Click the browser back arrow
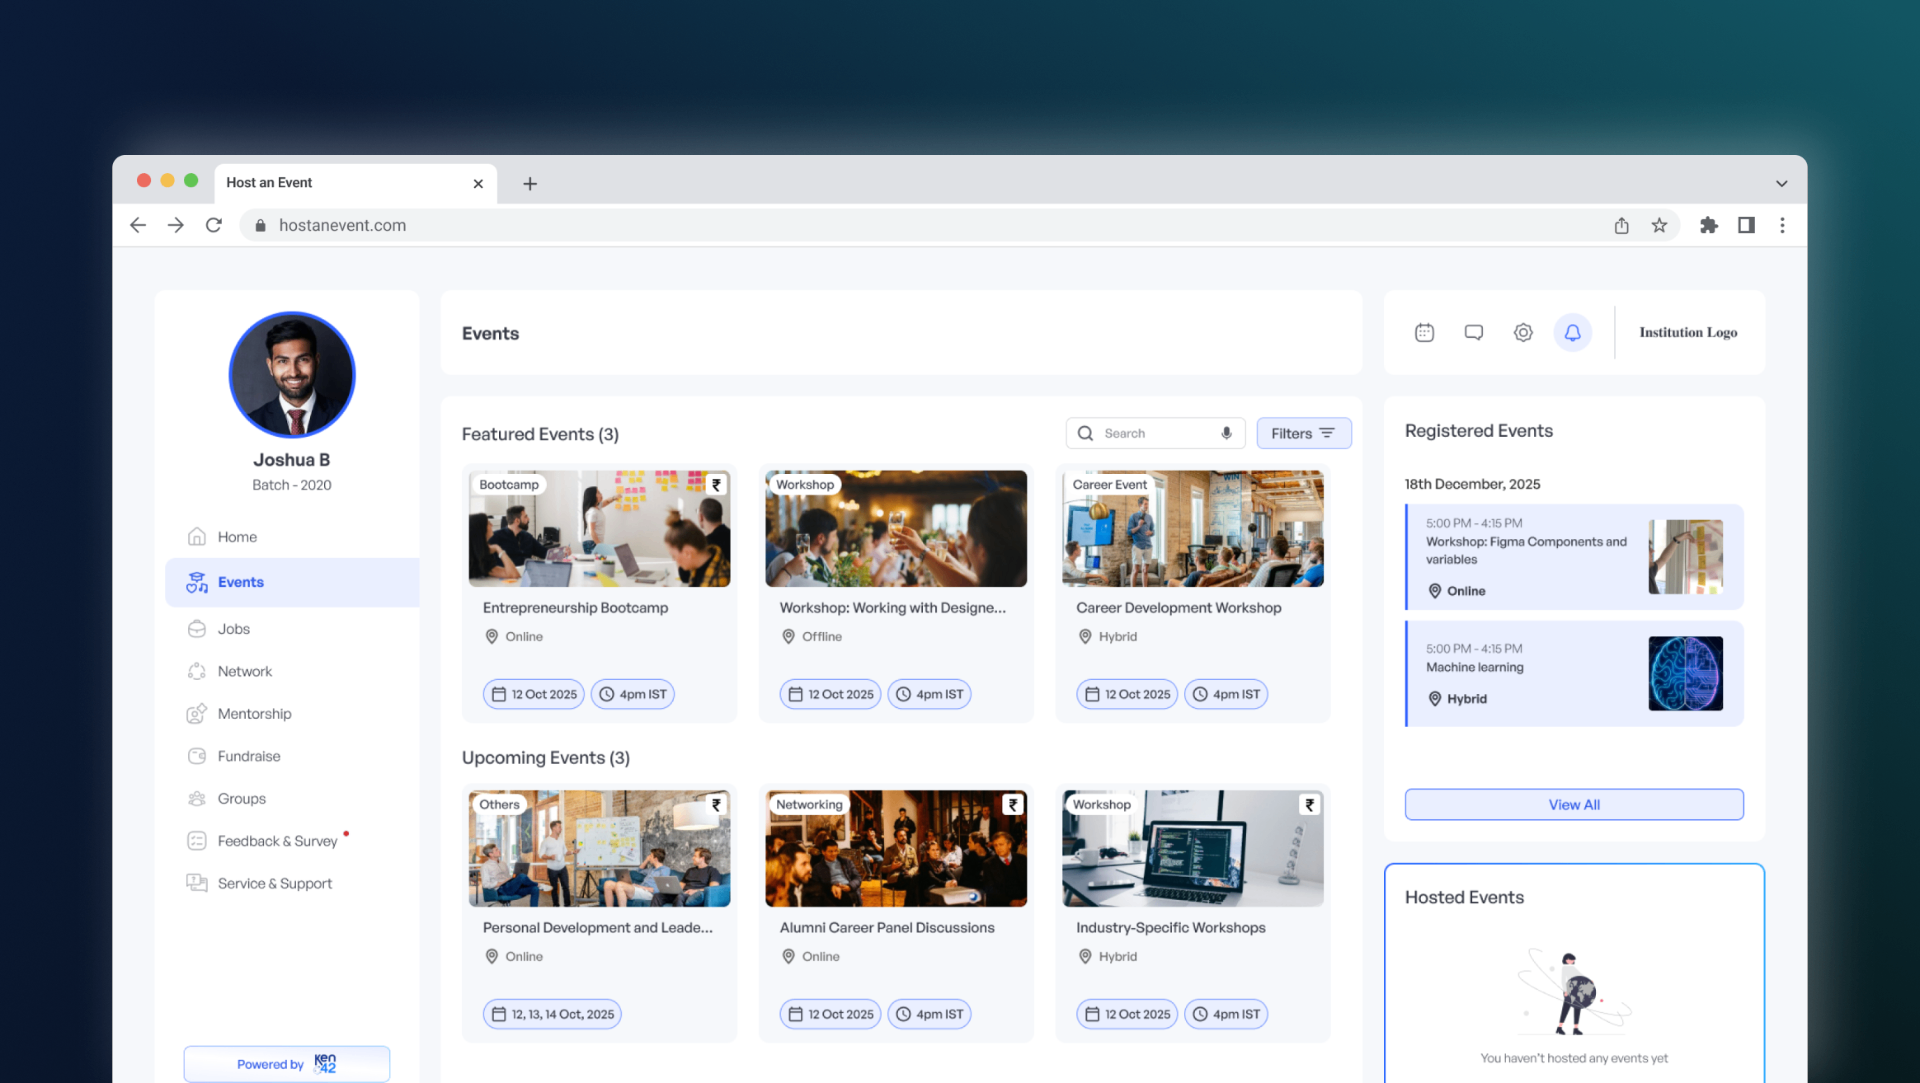The height and width of the screenshot is (1083, 1920). point(138,226)
